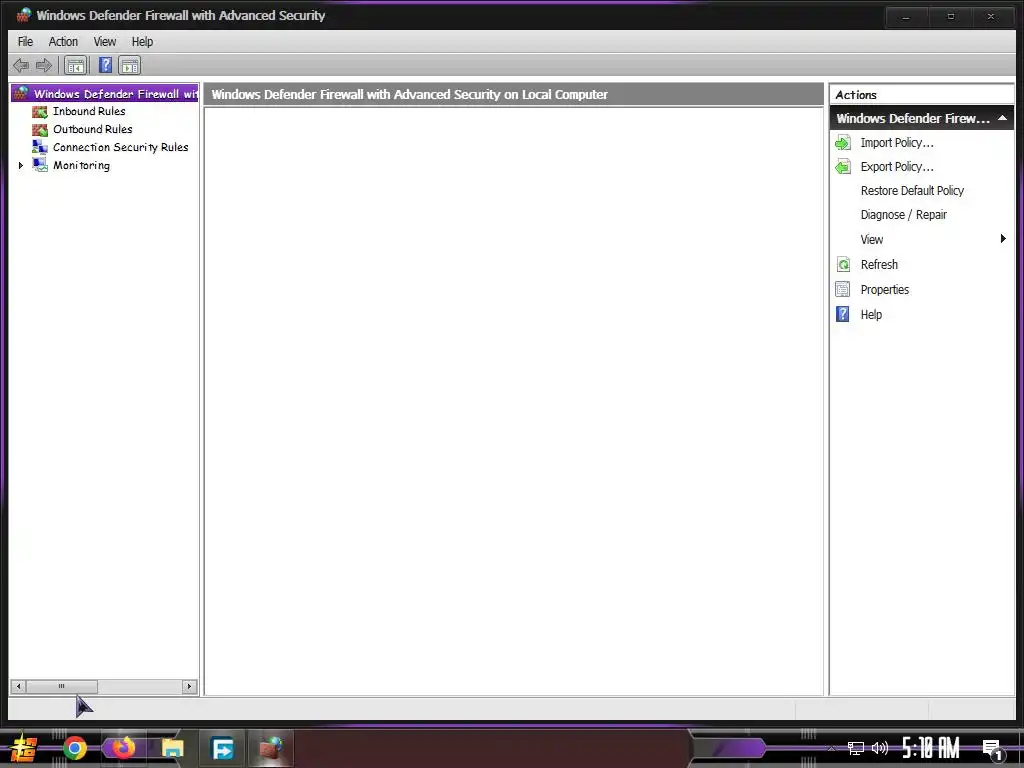Image resolution: width=1024 pixels, height=768 pixels.
Task: Open File Explorer from the taskbar
Action: (x=172, y=748)
